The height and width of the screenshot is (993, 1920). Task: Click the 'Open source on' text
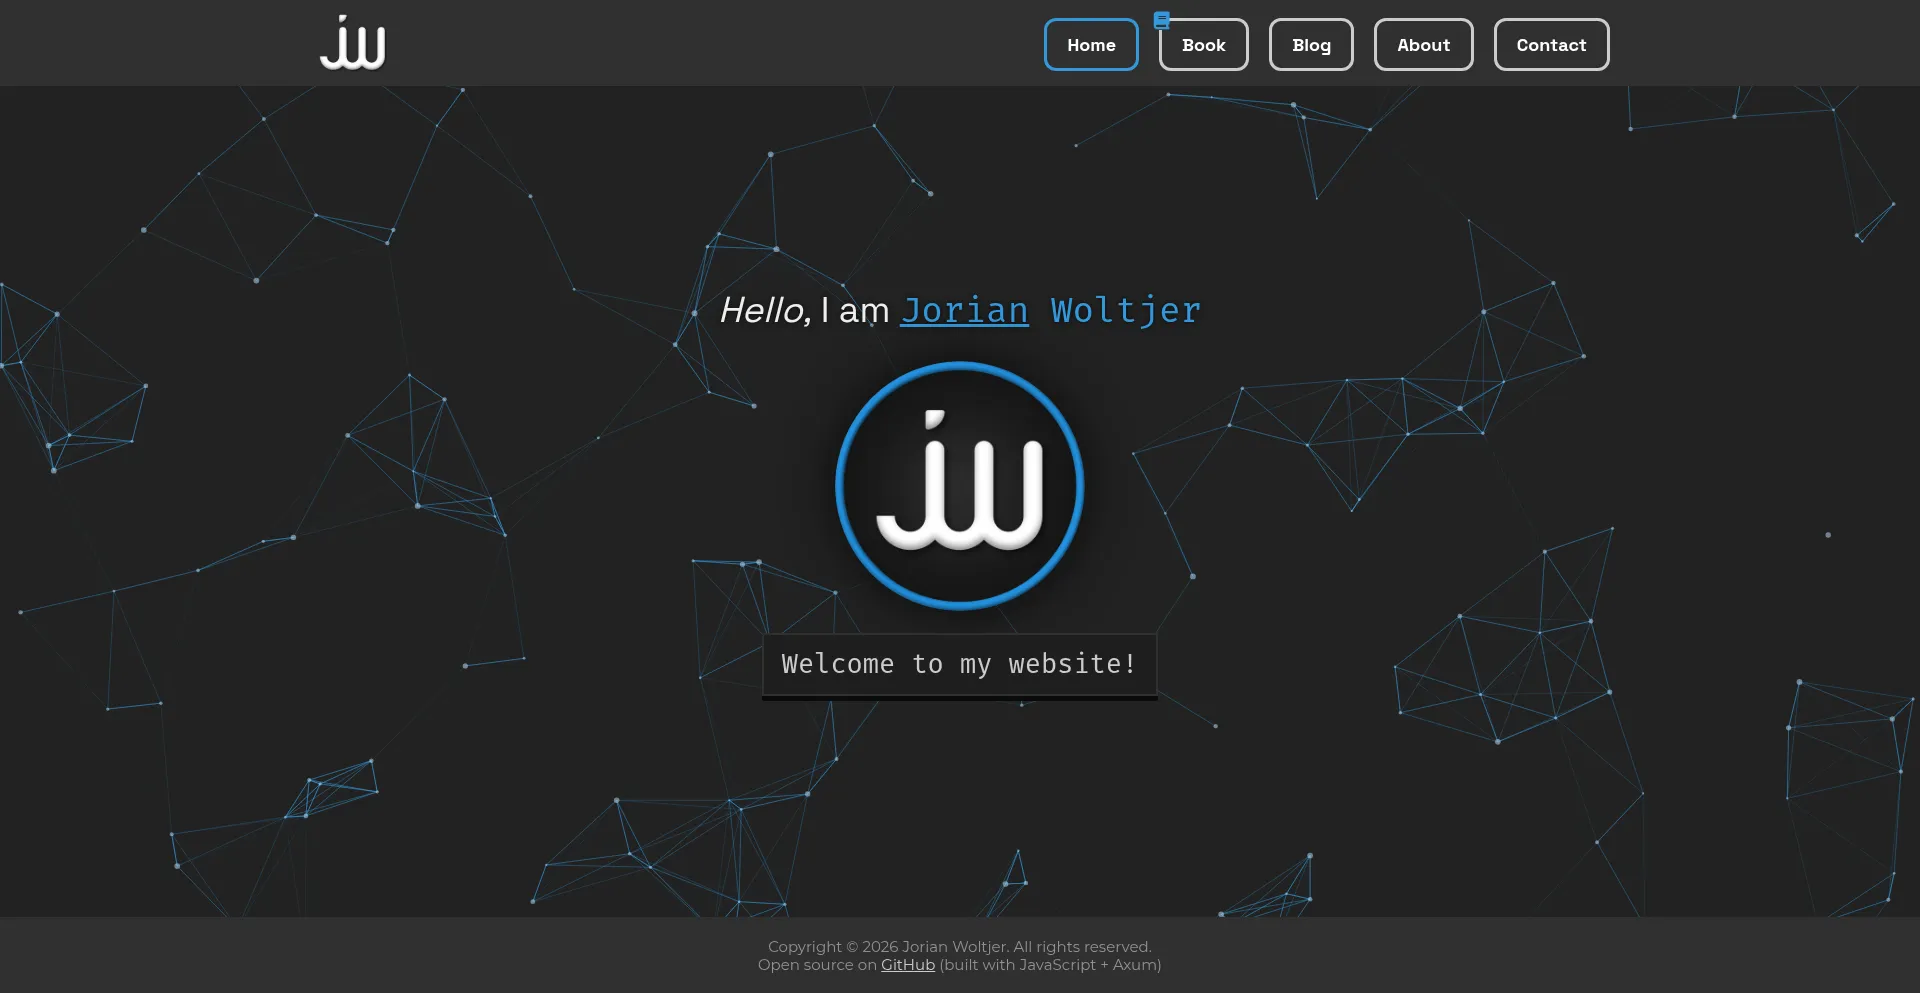[817, 965]
